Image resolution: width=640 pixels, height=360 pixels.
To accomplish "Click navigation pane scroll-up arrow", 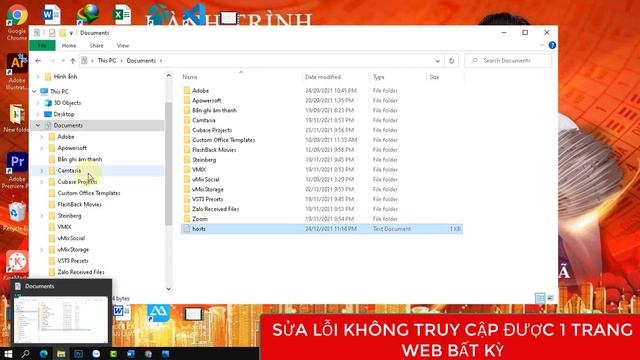I will [x=169, y=76].
